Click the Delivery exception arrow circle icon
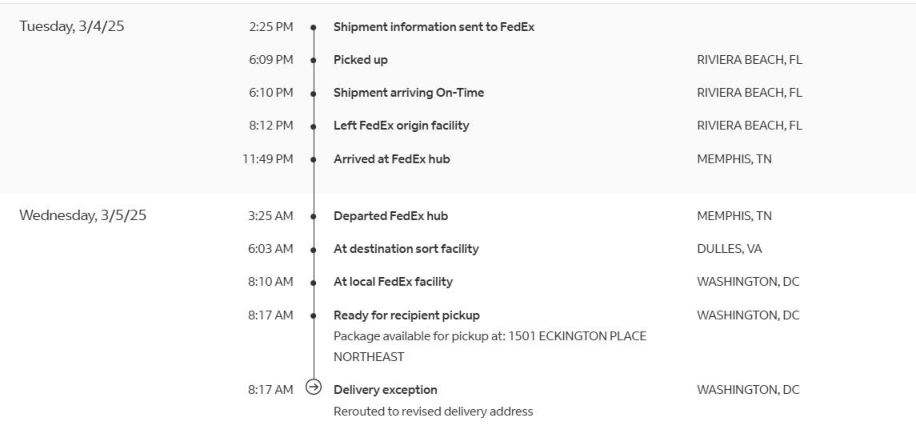 tap(314, 389)
